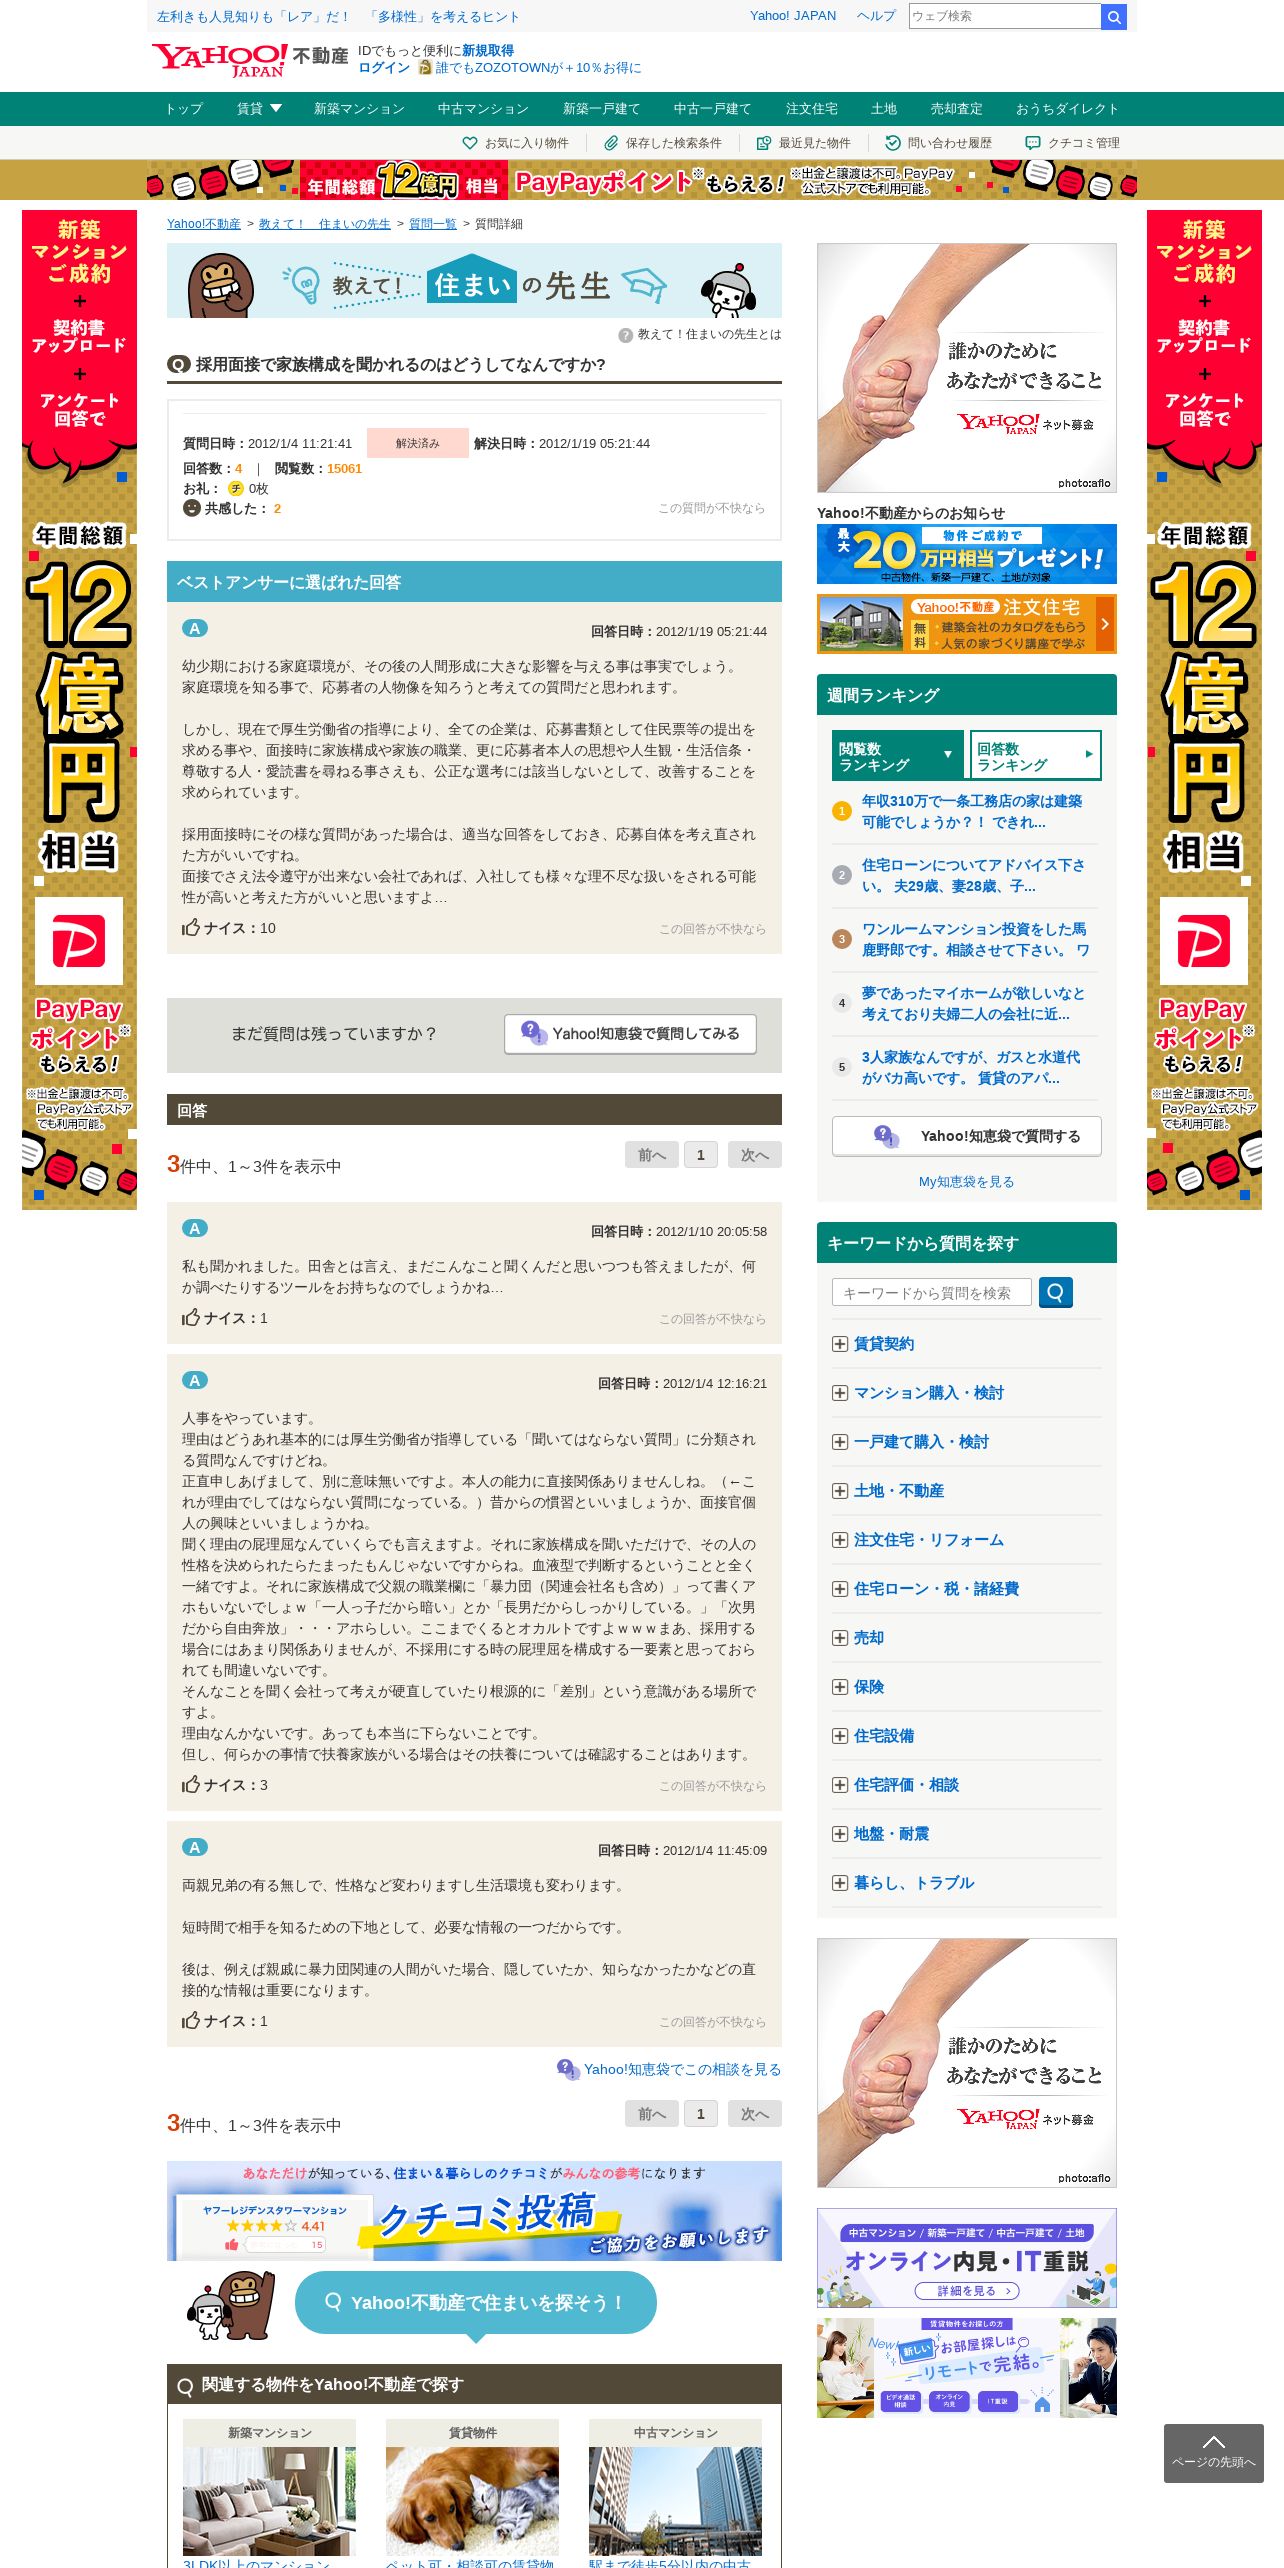Click the キーワードから質問を検索 input field
The height and width of the screenshot is (2568, 1284).
click(932, 1293)
